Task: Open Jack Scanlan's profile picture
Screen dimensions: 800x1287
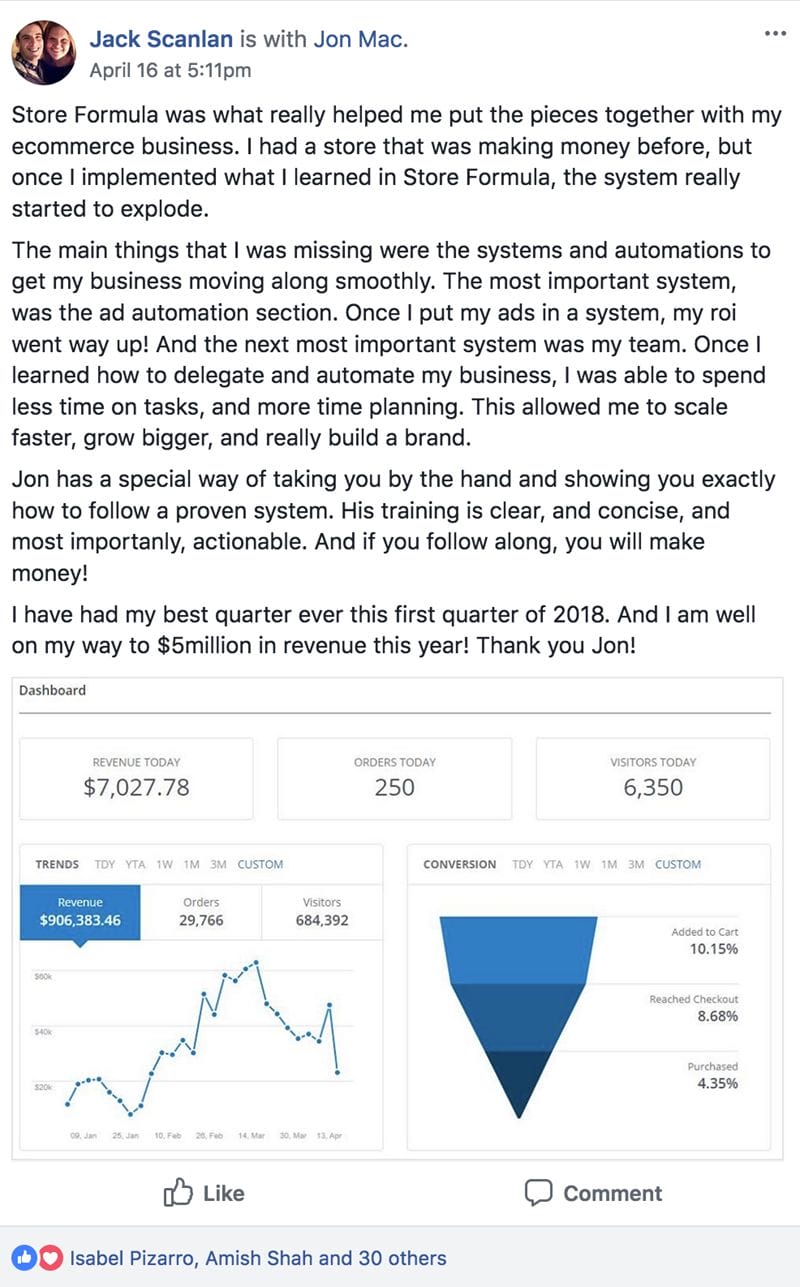Action: (x=43, y=45)
